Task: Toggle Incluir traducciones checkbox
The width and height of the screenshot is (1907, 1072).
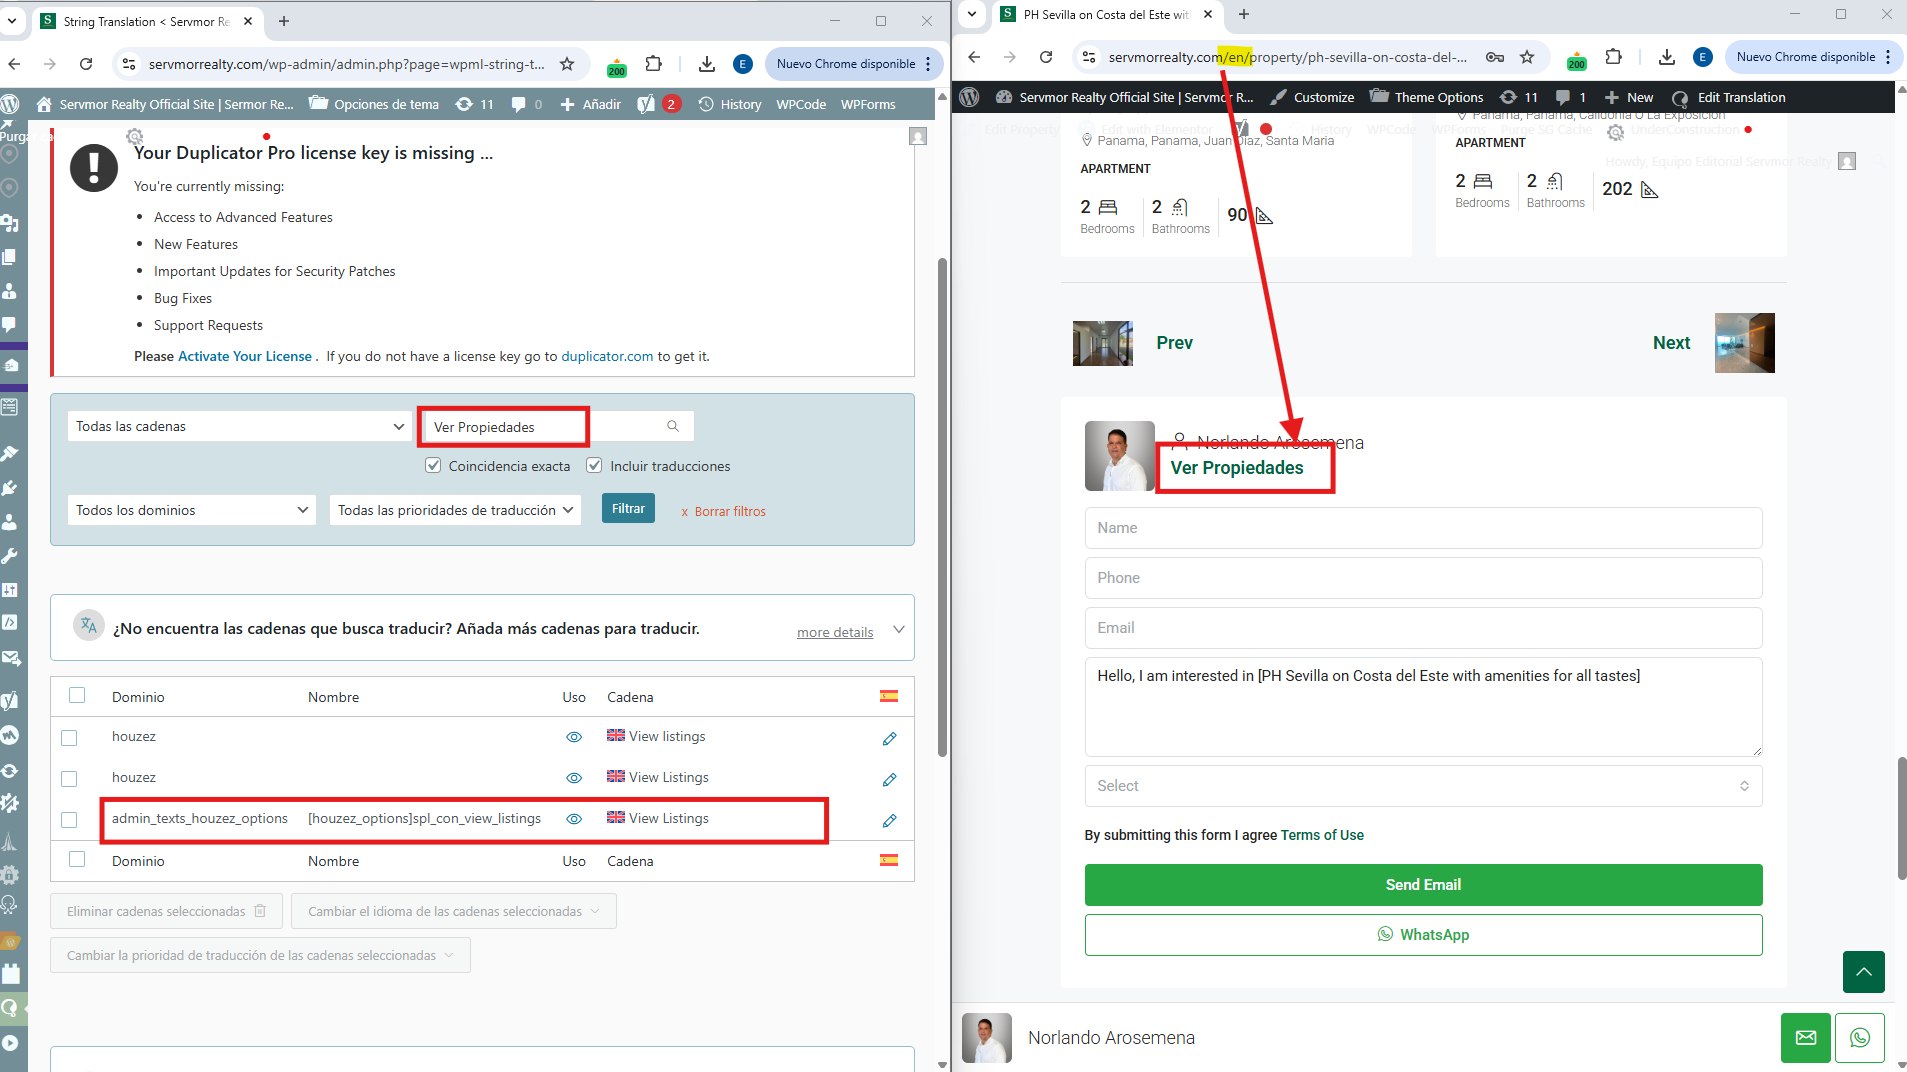Action: click(594, 465)
